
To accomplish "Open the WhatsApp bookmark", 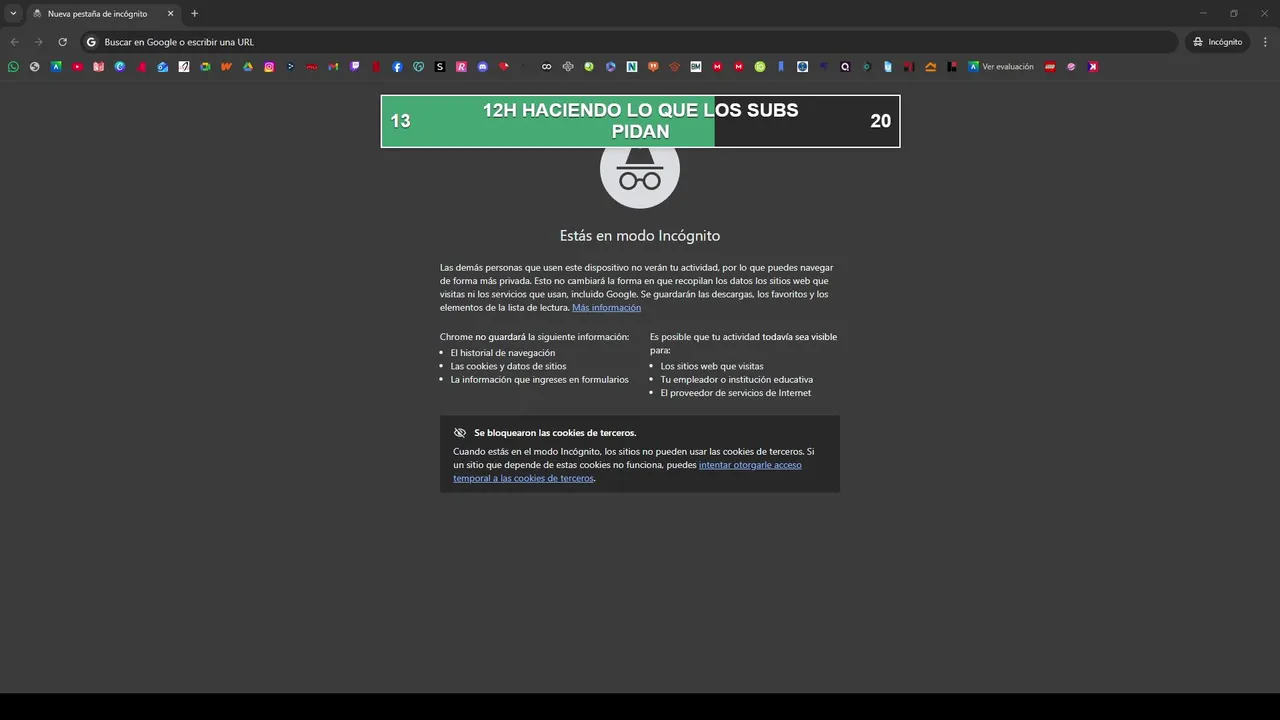I will (x=13, y=67).
